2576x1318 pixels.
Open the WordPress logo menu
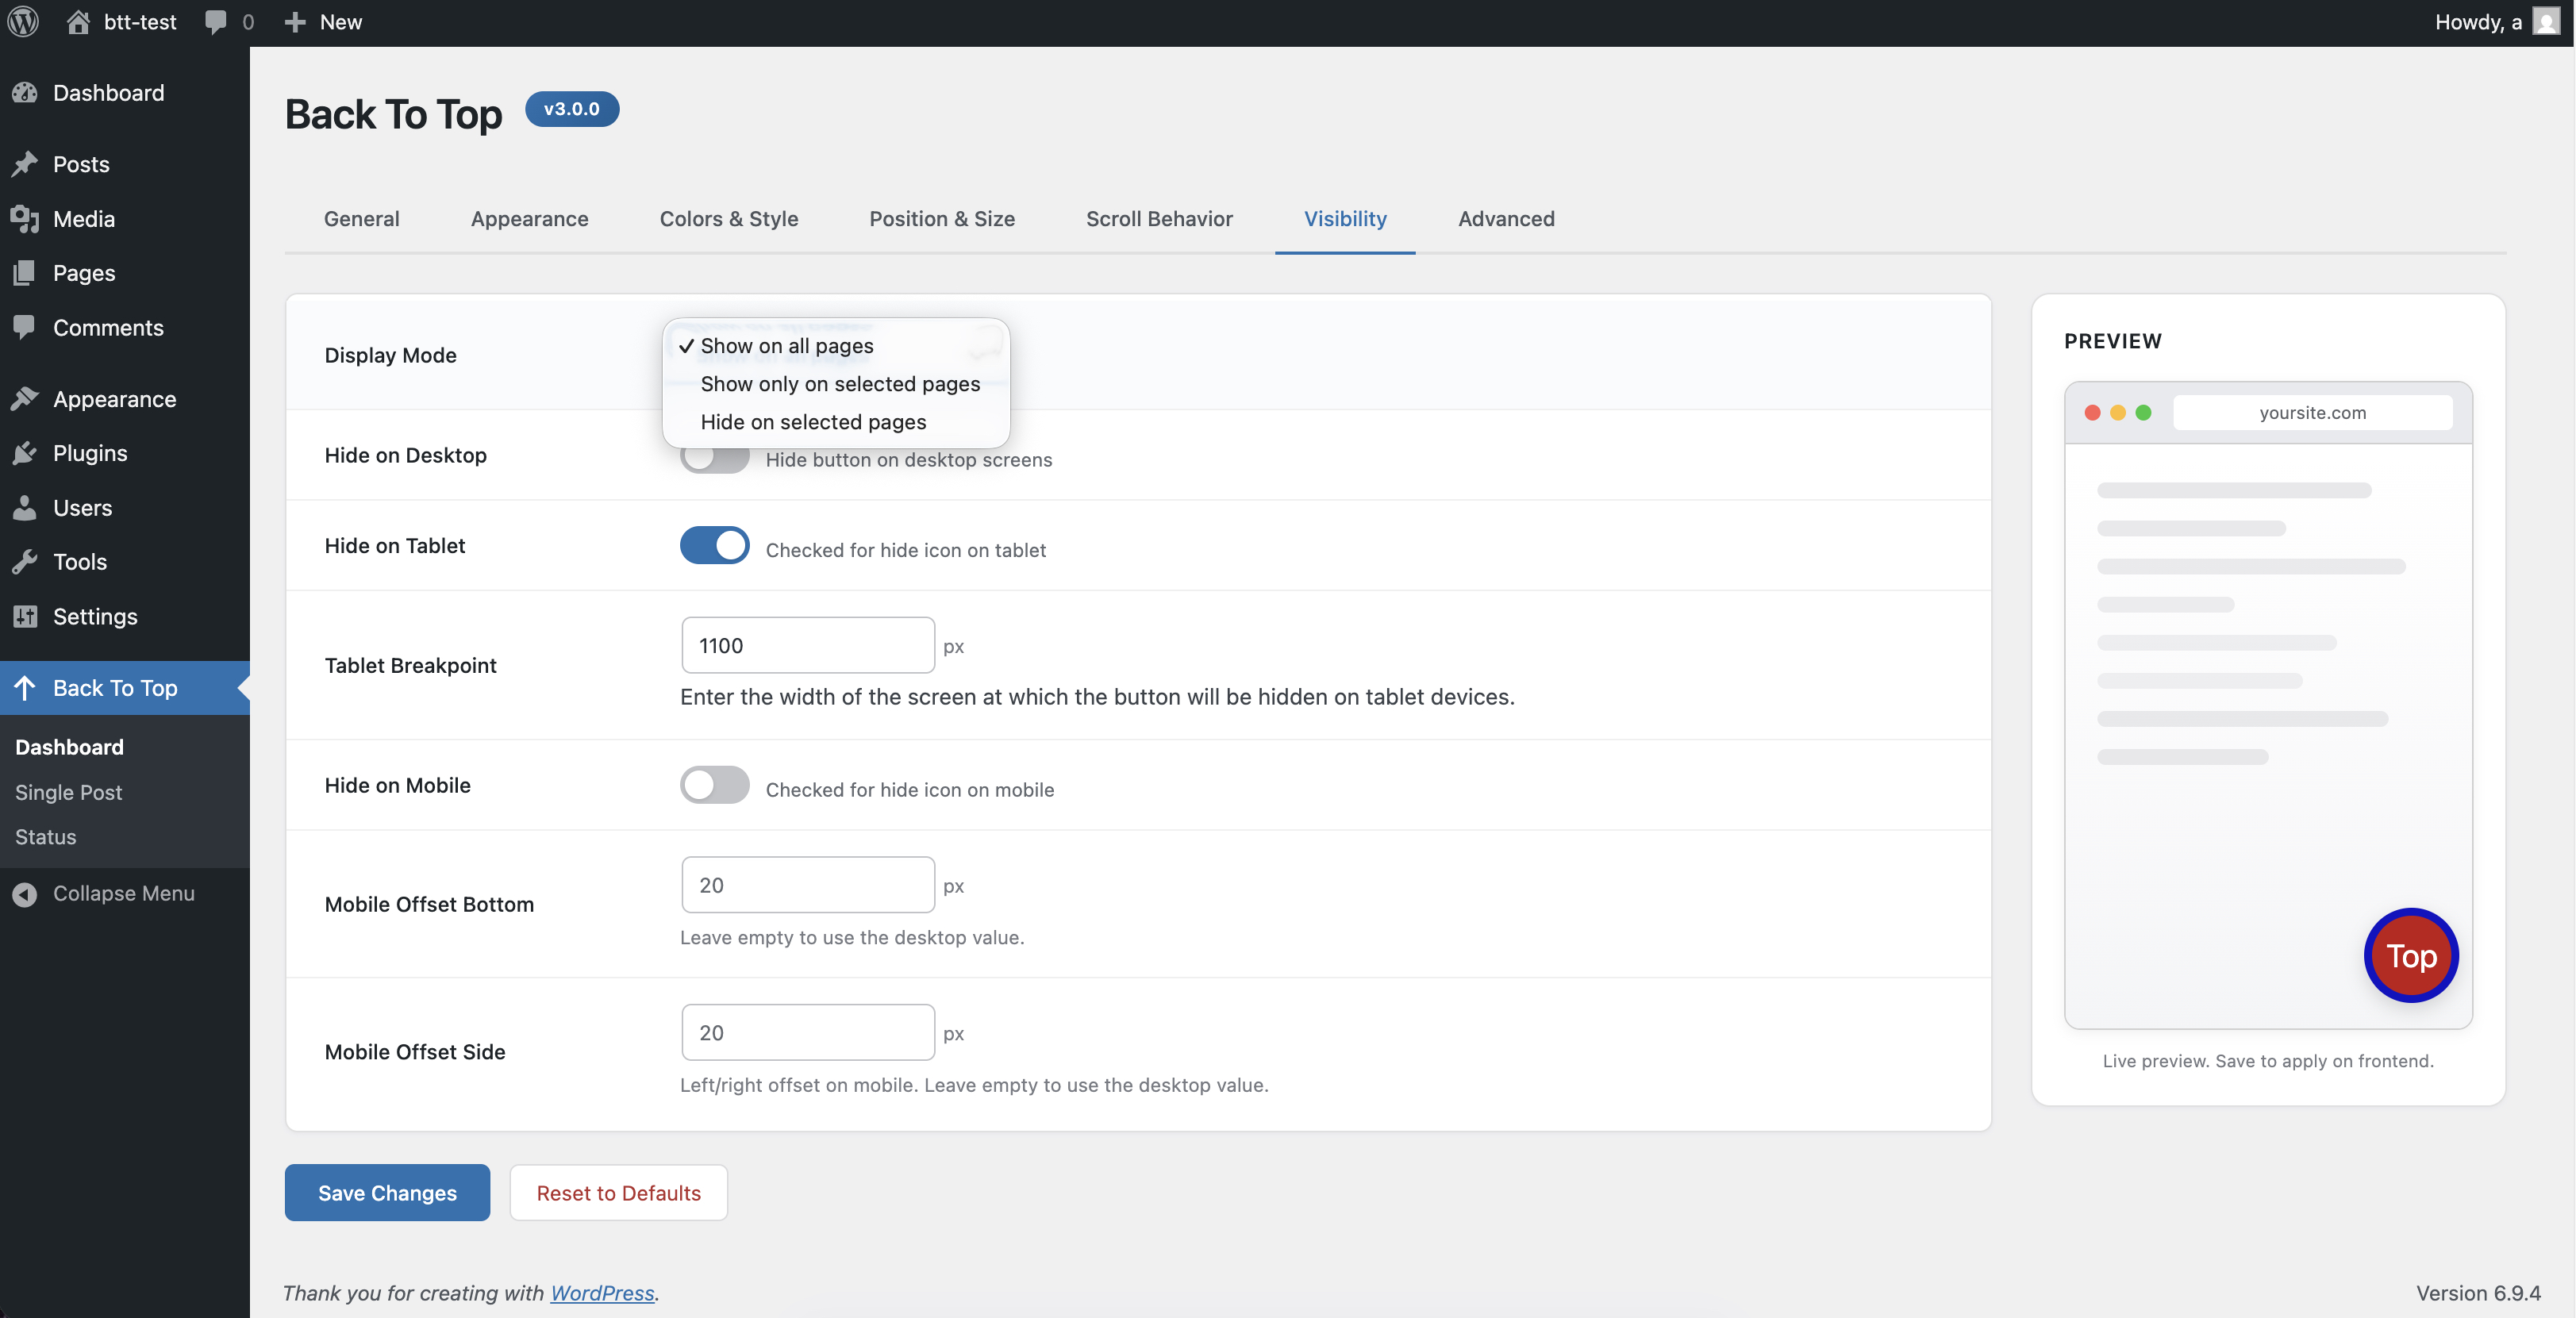(x=22, y=21)
